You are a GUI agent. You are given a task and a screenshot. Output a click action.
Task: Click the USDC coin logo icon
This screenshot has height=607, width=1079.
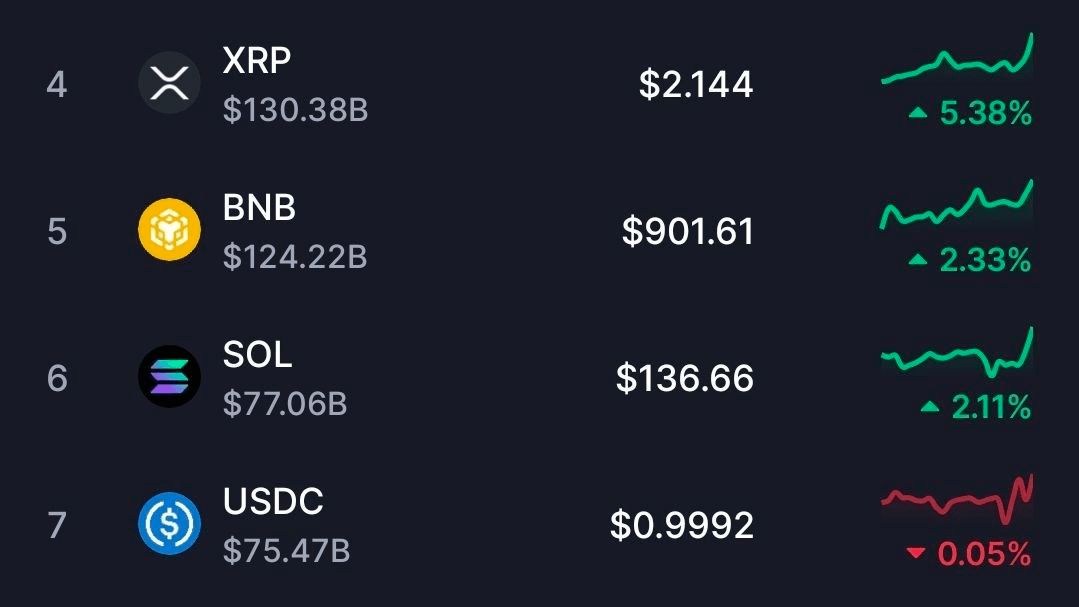coord(169,524)
